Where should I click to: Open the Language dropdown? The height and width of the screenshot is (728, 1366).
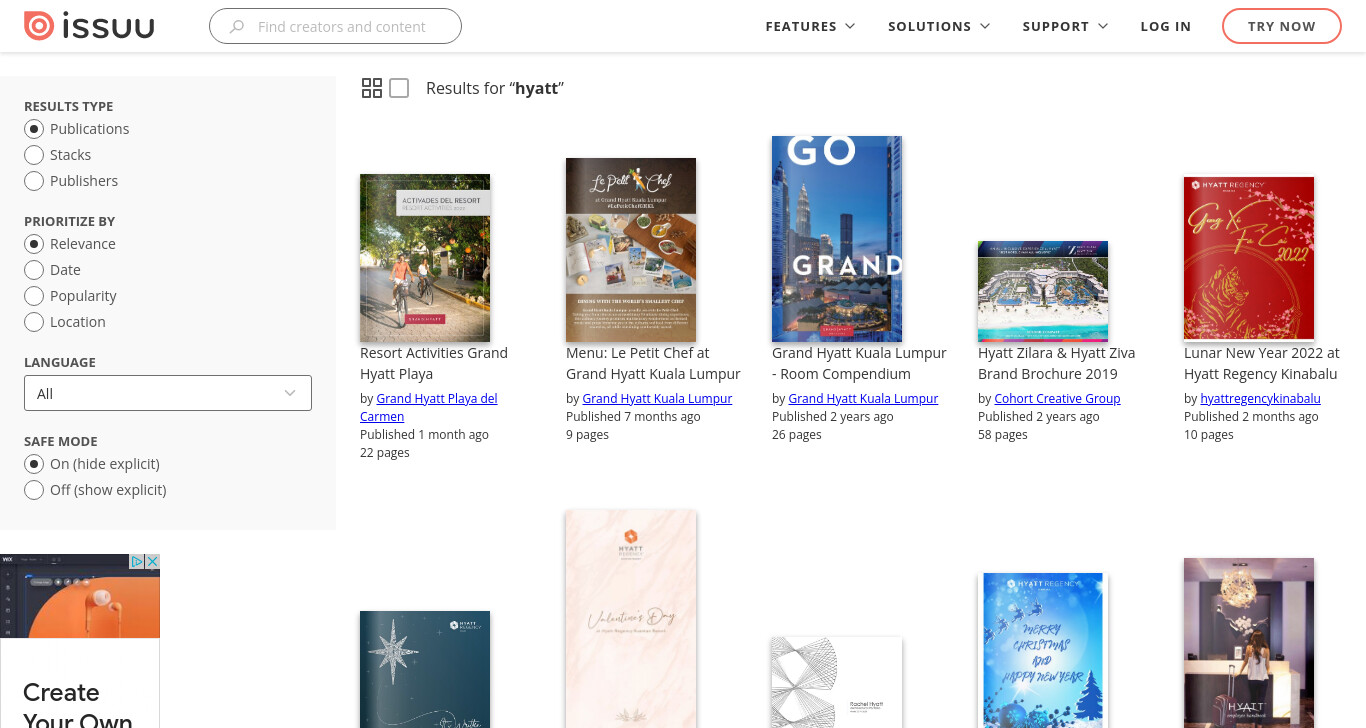[168, 393]
